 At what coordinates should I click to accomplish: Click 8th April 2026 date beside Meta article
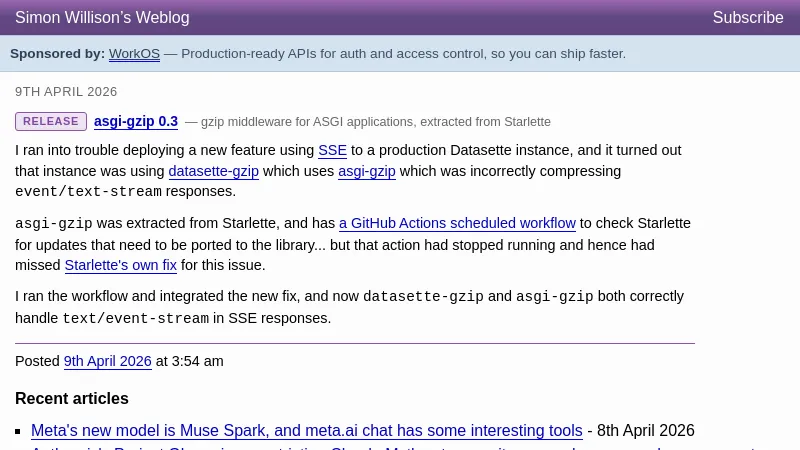click(645, 431)
